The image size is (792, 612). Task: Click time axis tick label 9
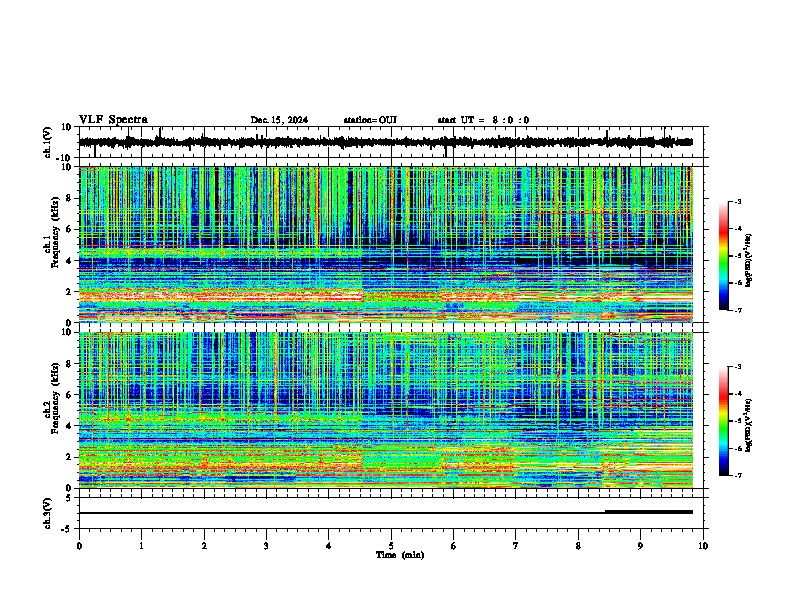pos(640,546)
